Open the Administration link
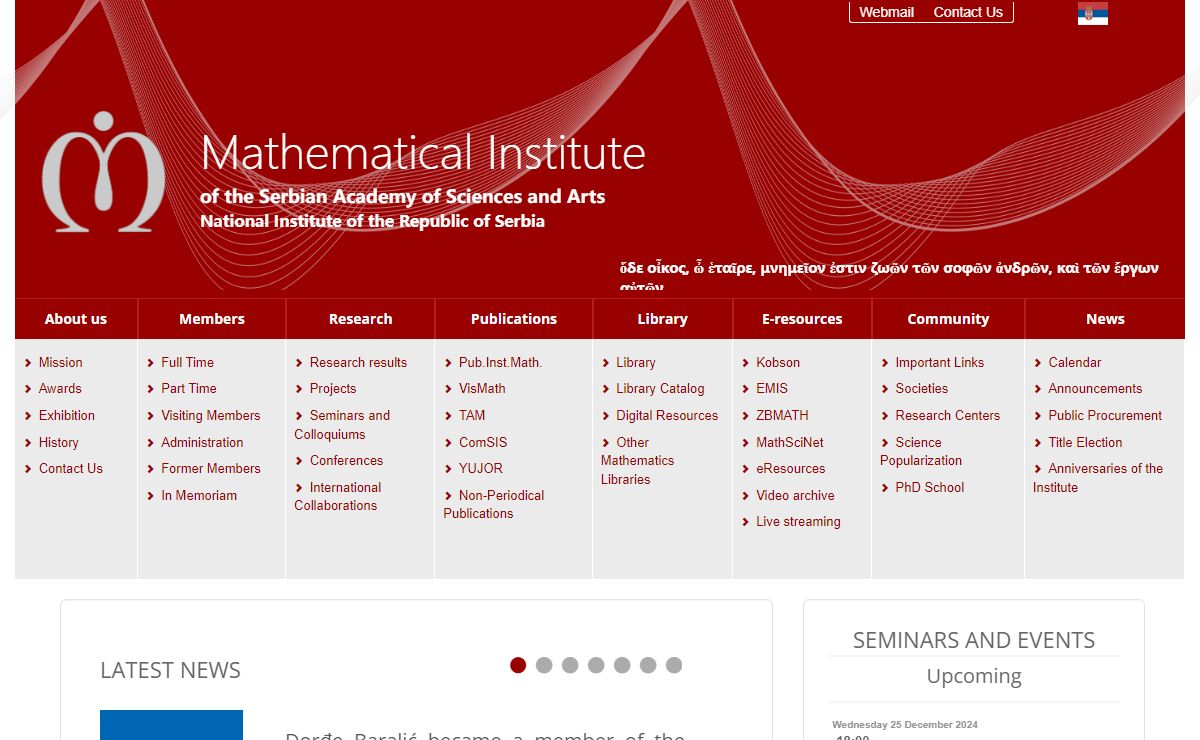This screenshot has width=1200, height=740. point(202,442)
